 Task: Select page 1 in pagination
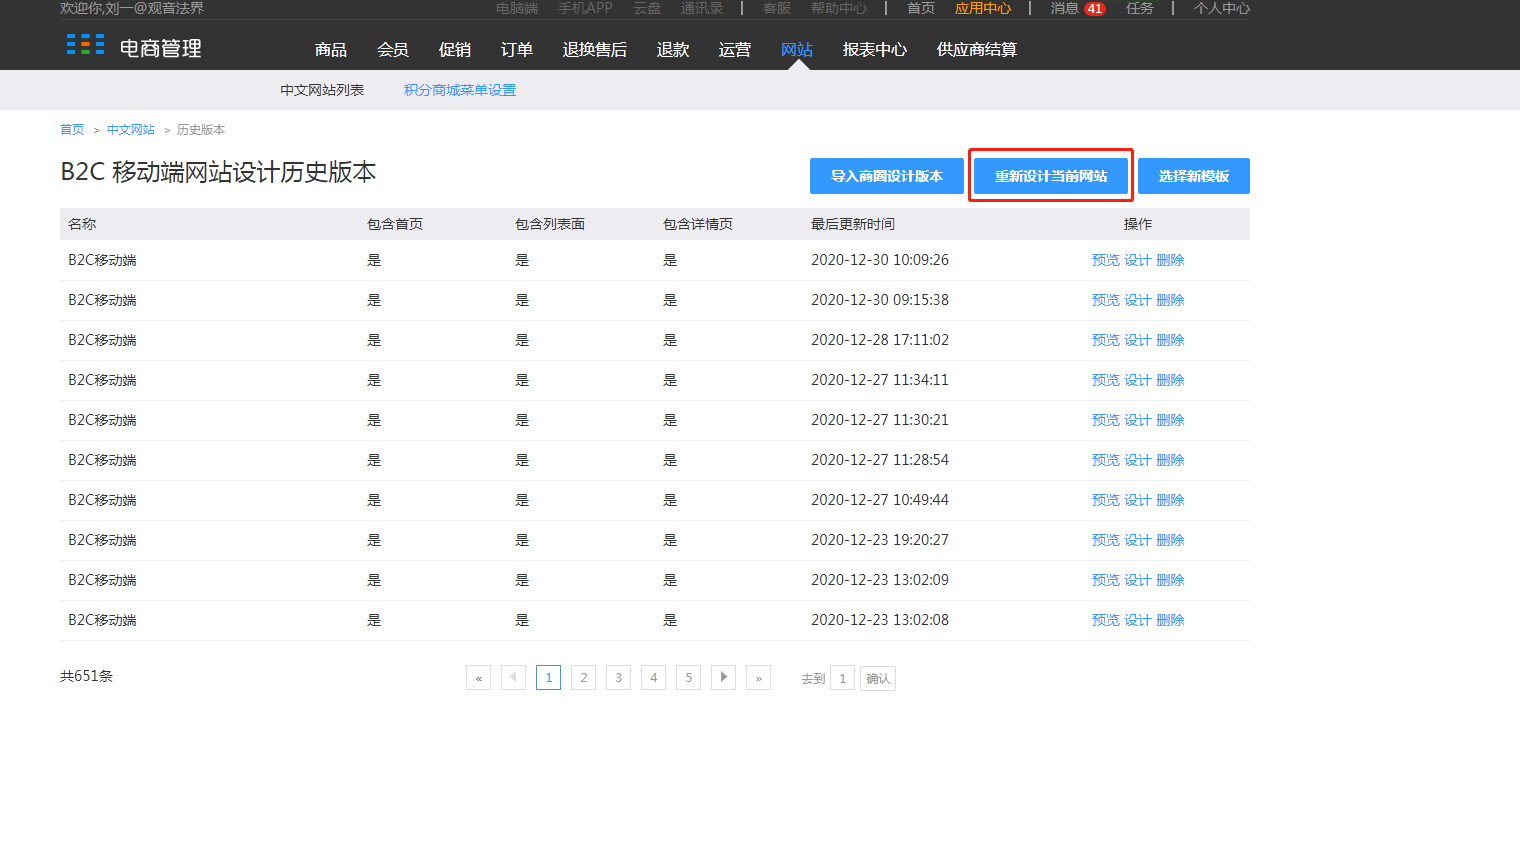point(548,678)
